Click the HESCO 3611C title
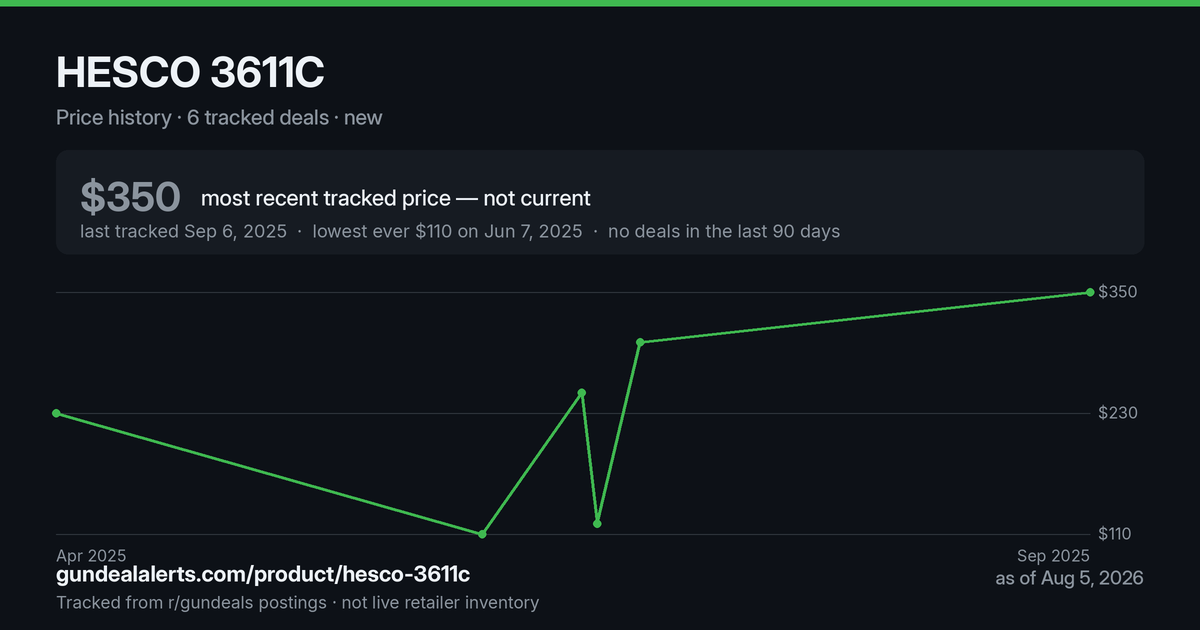Viewport: 1200px width, 630px height. [x=190, y=73]
